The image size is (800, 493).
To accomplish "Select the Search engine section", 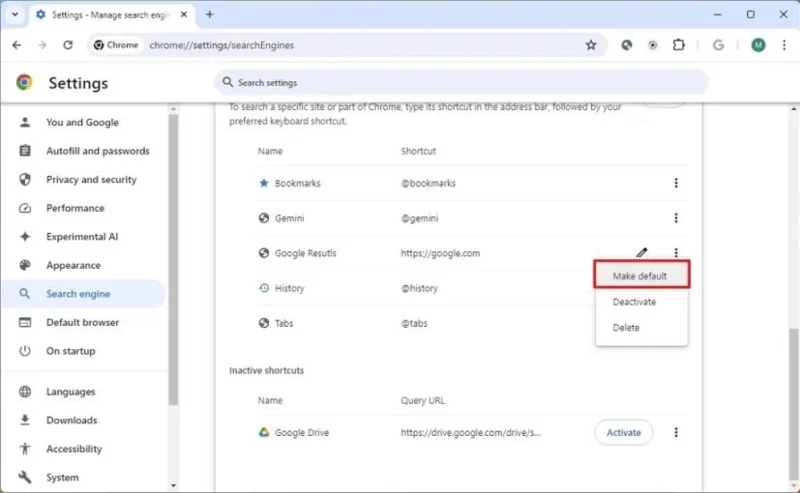I will pyautogui.click(x=83, y=294).
